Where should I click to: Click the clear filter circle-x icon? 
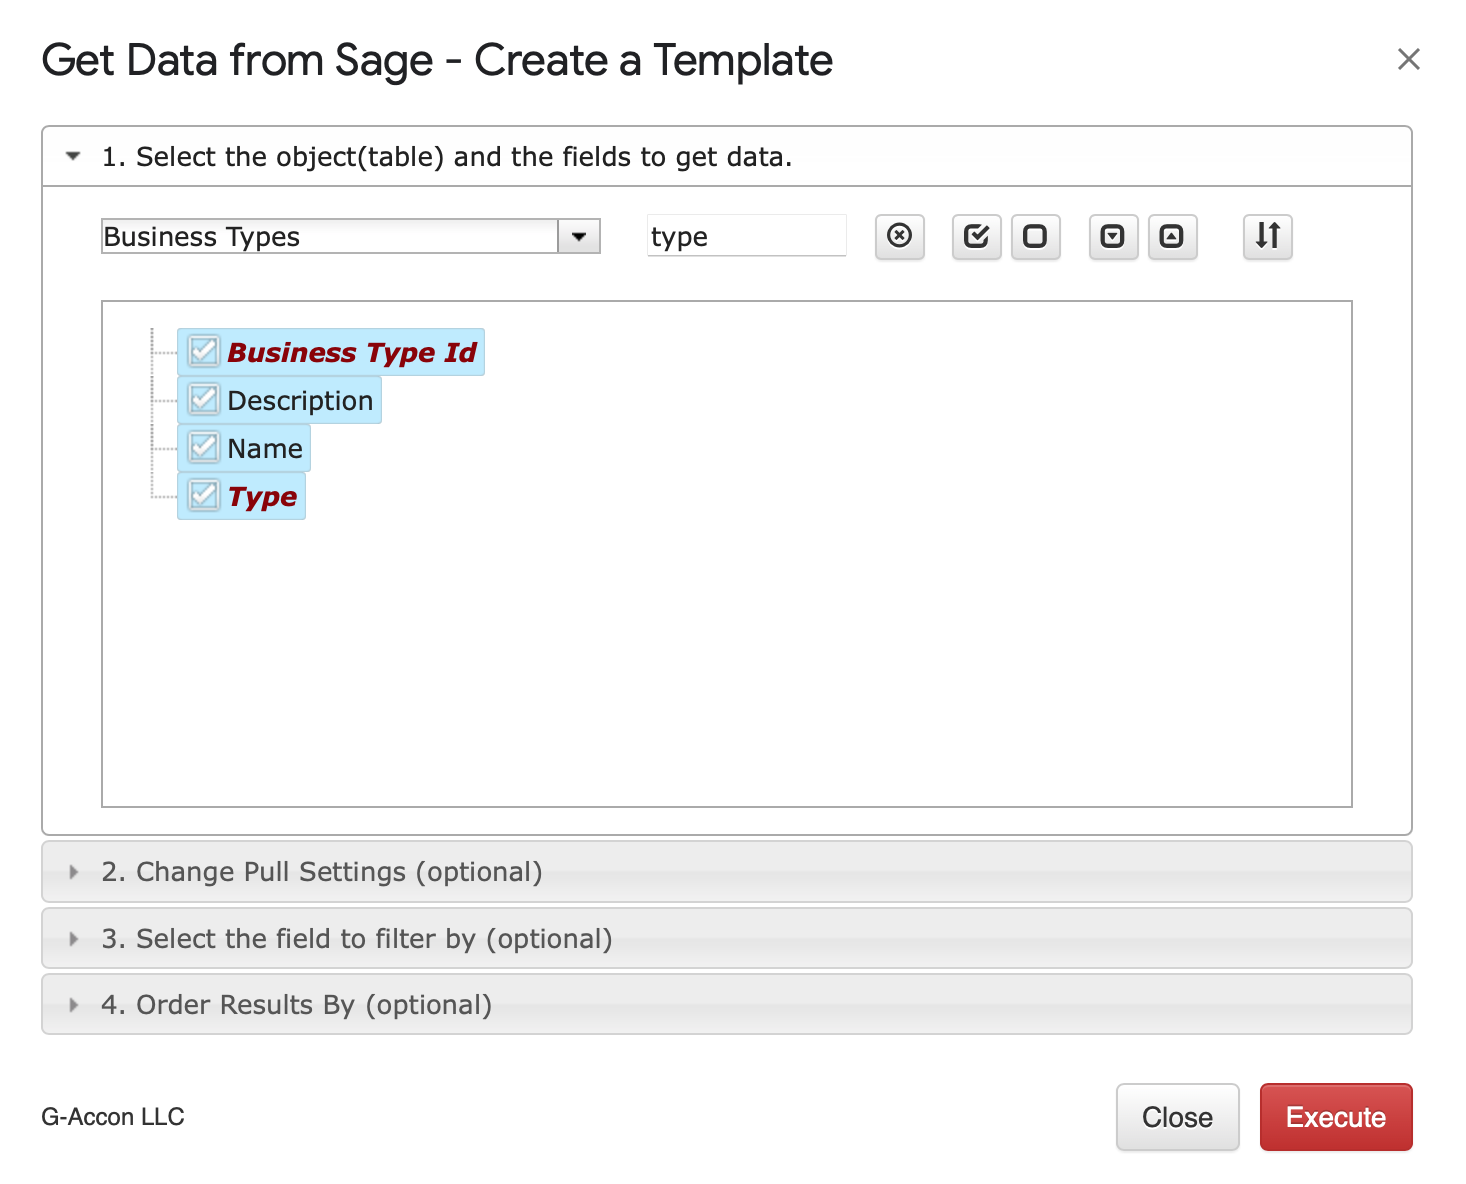[x=899, y=237]
